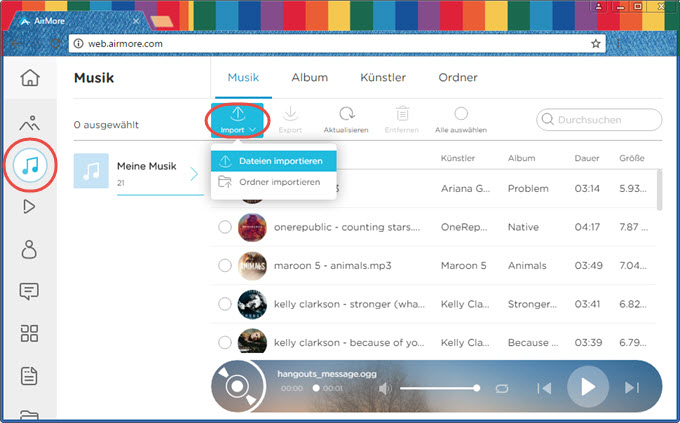Screen dimensions: 680x423
Task: Go back in the browser
Action: pos(16,43)
